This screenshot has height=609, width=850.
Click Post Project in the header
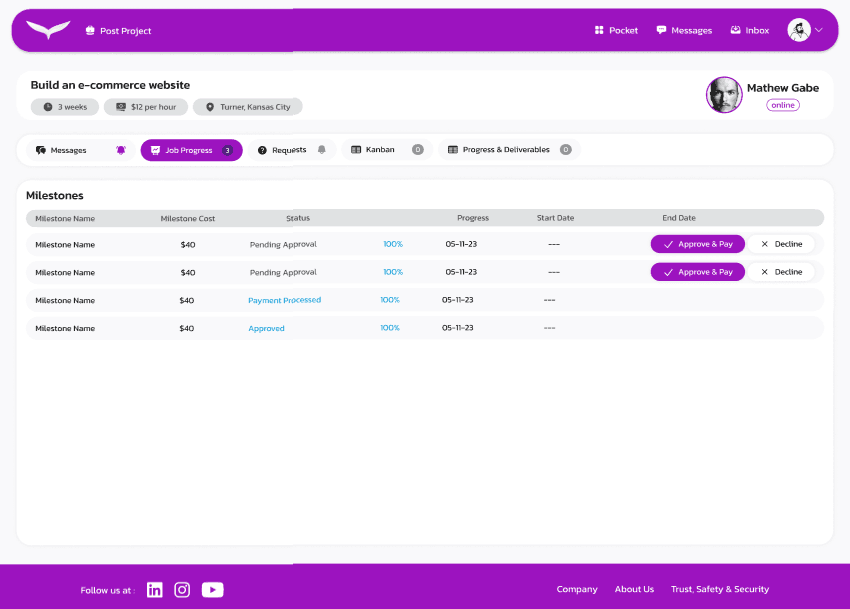coord(118,31)
